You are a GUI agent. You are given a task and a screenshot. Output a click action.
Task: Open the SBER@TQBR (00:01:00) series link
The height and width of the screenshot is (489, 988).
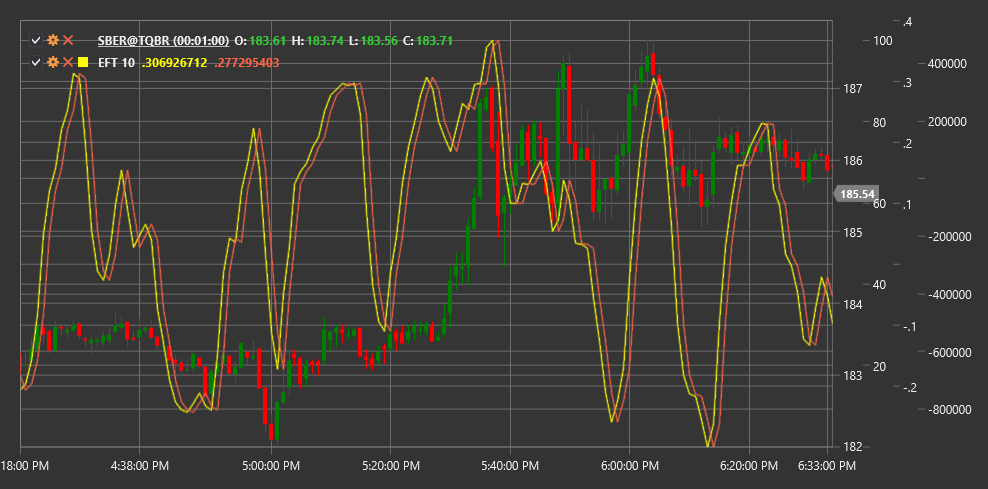[x=163, y=41]
